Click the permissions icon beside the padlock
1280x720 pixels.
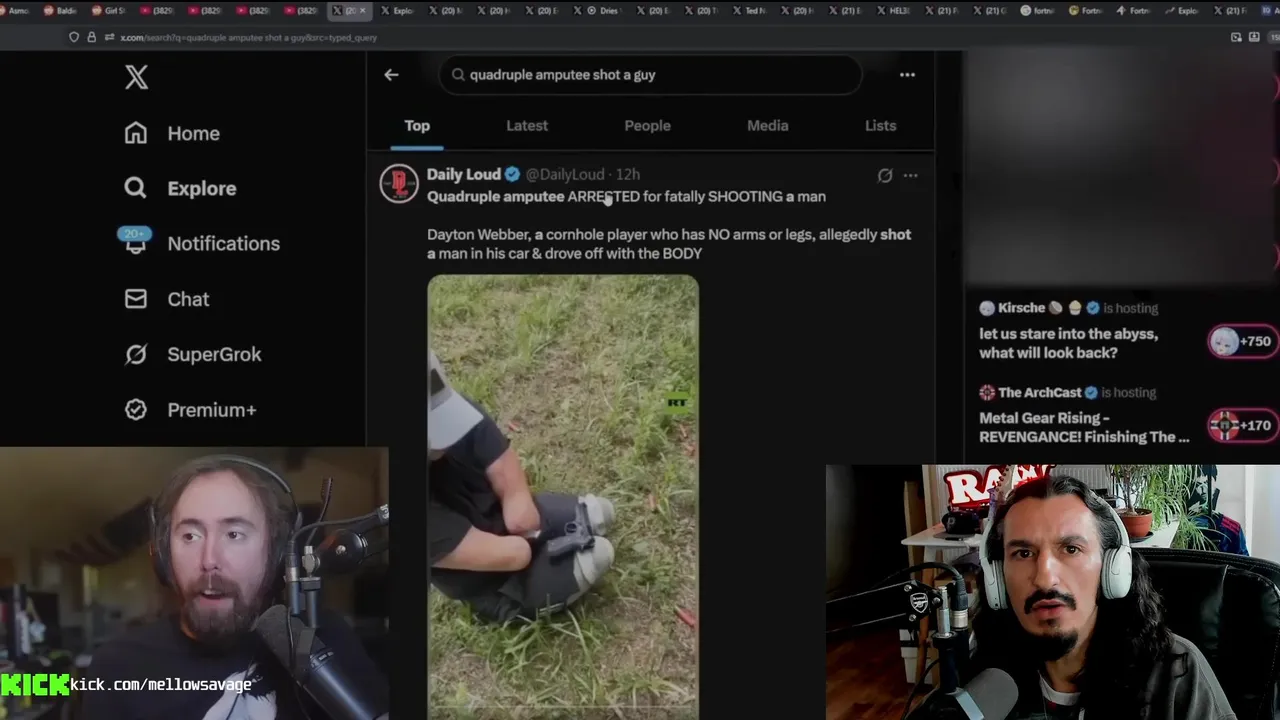point(109,37)
